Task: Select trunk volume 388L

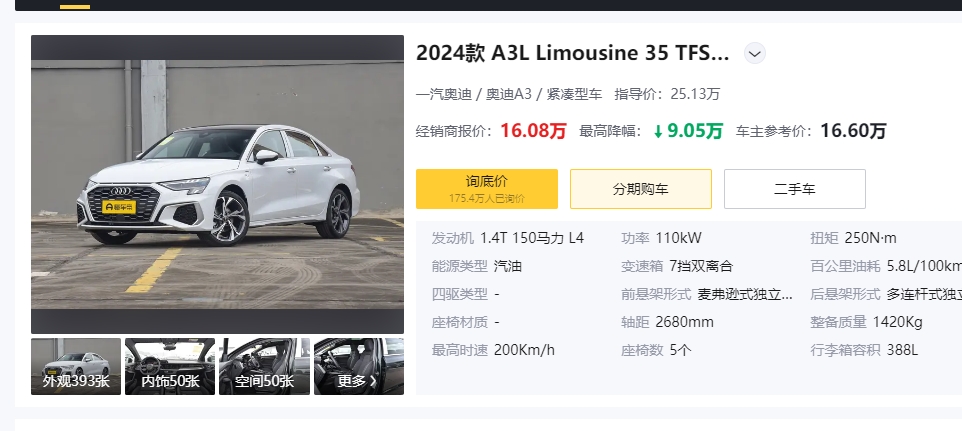Action: tap(902, 350)
